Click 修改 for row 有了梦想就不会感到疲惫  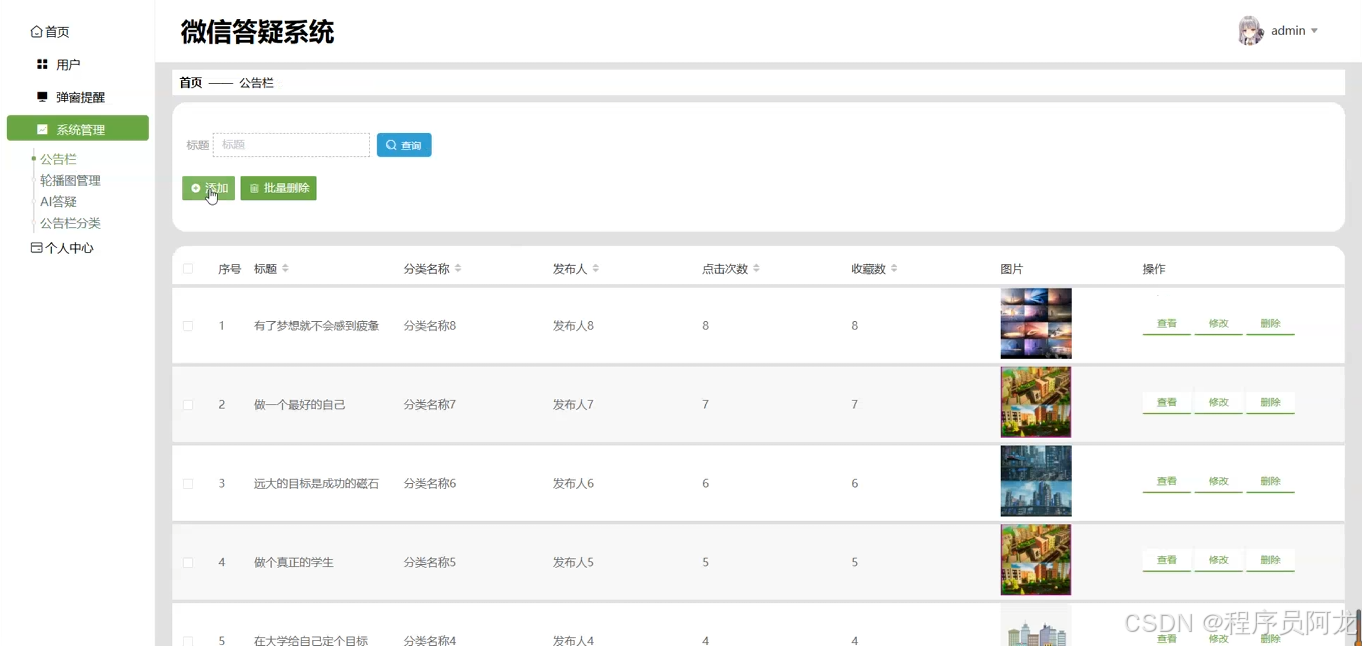pyautogui.click(x=1218, y=324)
